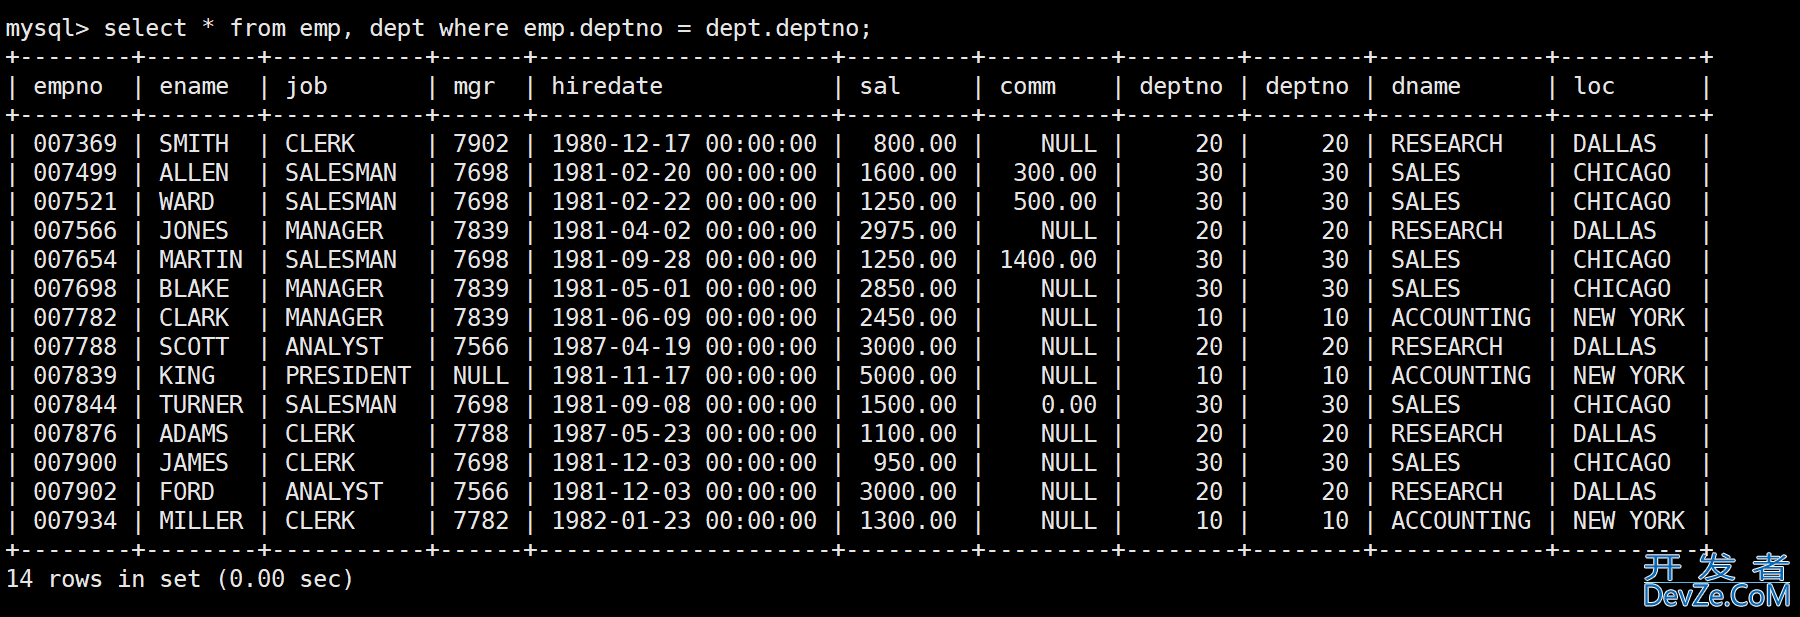The image size is (1800, 617).
Task: Click salary value 950.00
Action: 915,463
